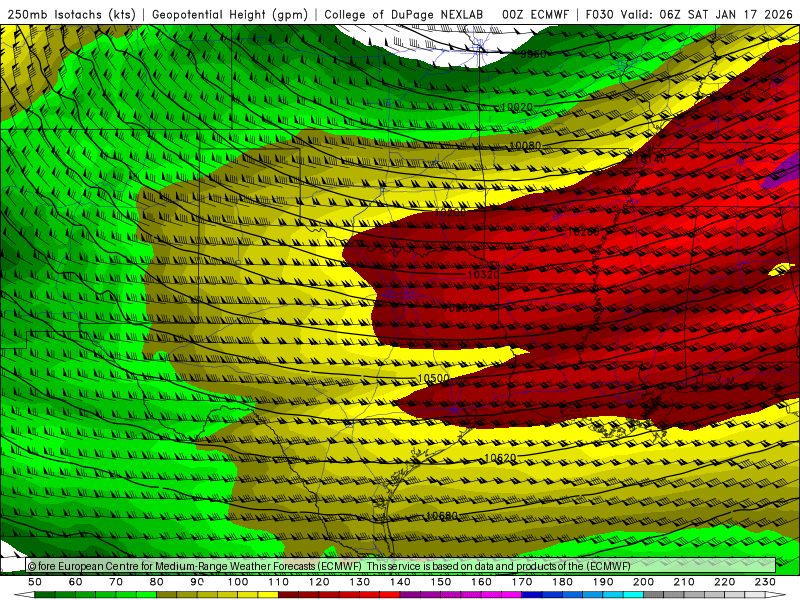The width and height of the screenshot is (800, 600).
Task: Click the 200 kts legend value
Action: pos(643,582)
